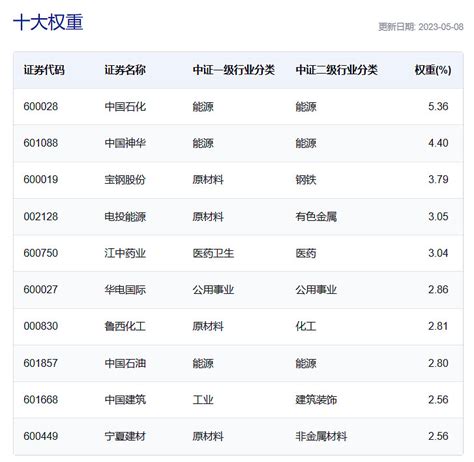This screenshot has width=474, height=462.
Task: Click weight value 5.36
Action: pyautogui.click(x=438, y=107)
